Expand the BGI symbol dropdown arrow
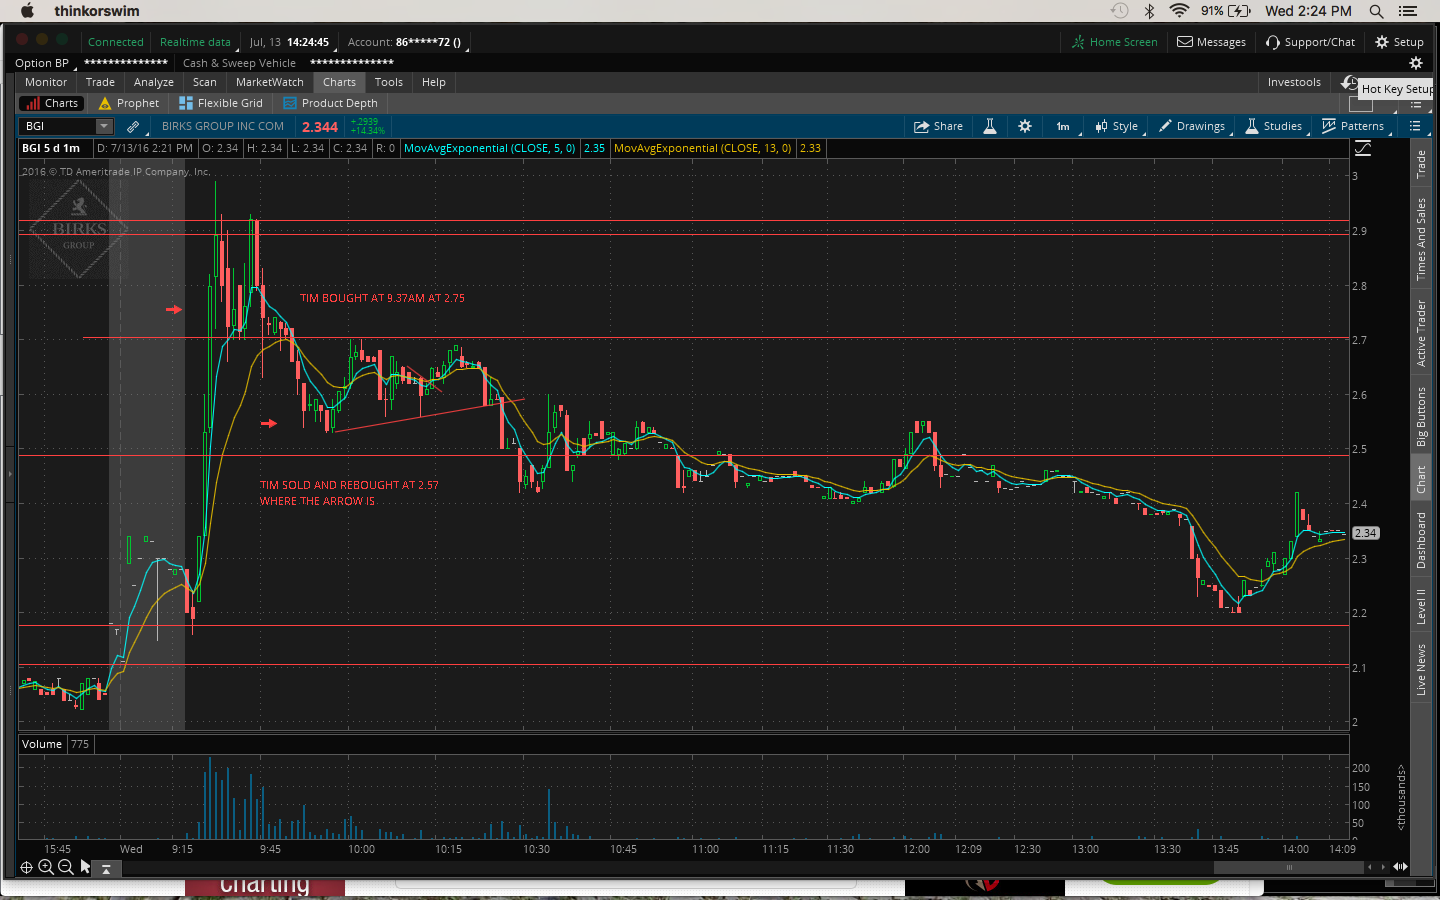The image size is (1440, 900). 104,126
